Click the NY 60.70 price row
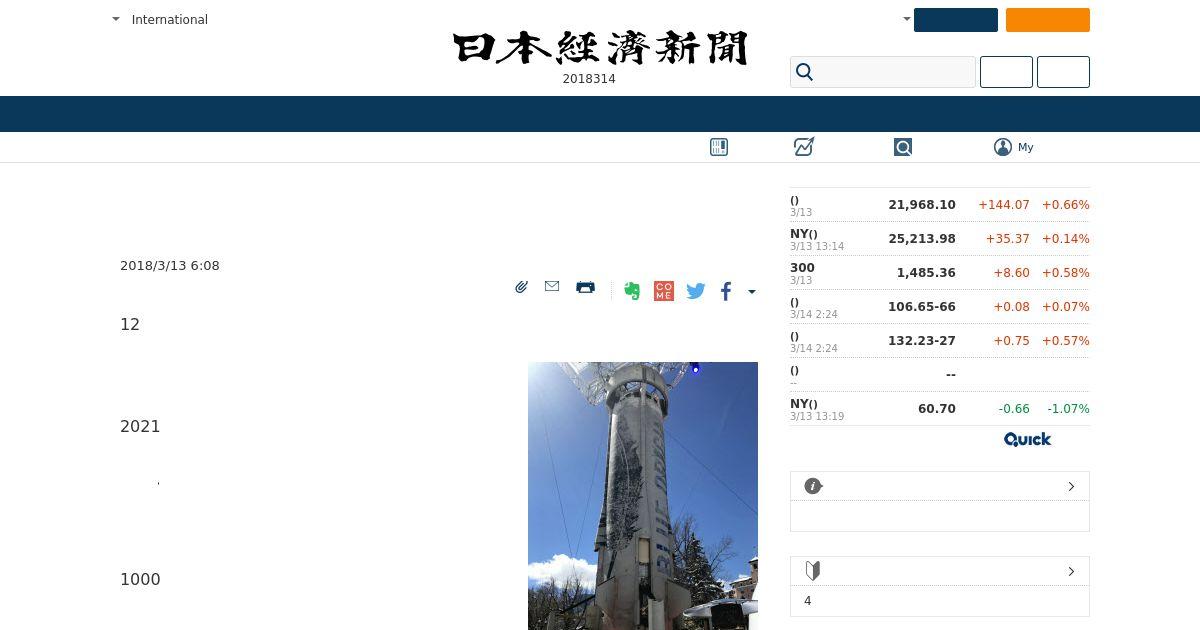This screenshot has width=1200, height=630. pyautogui.click(x=940, y=409)
